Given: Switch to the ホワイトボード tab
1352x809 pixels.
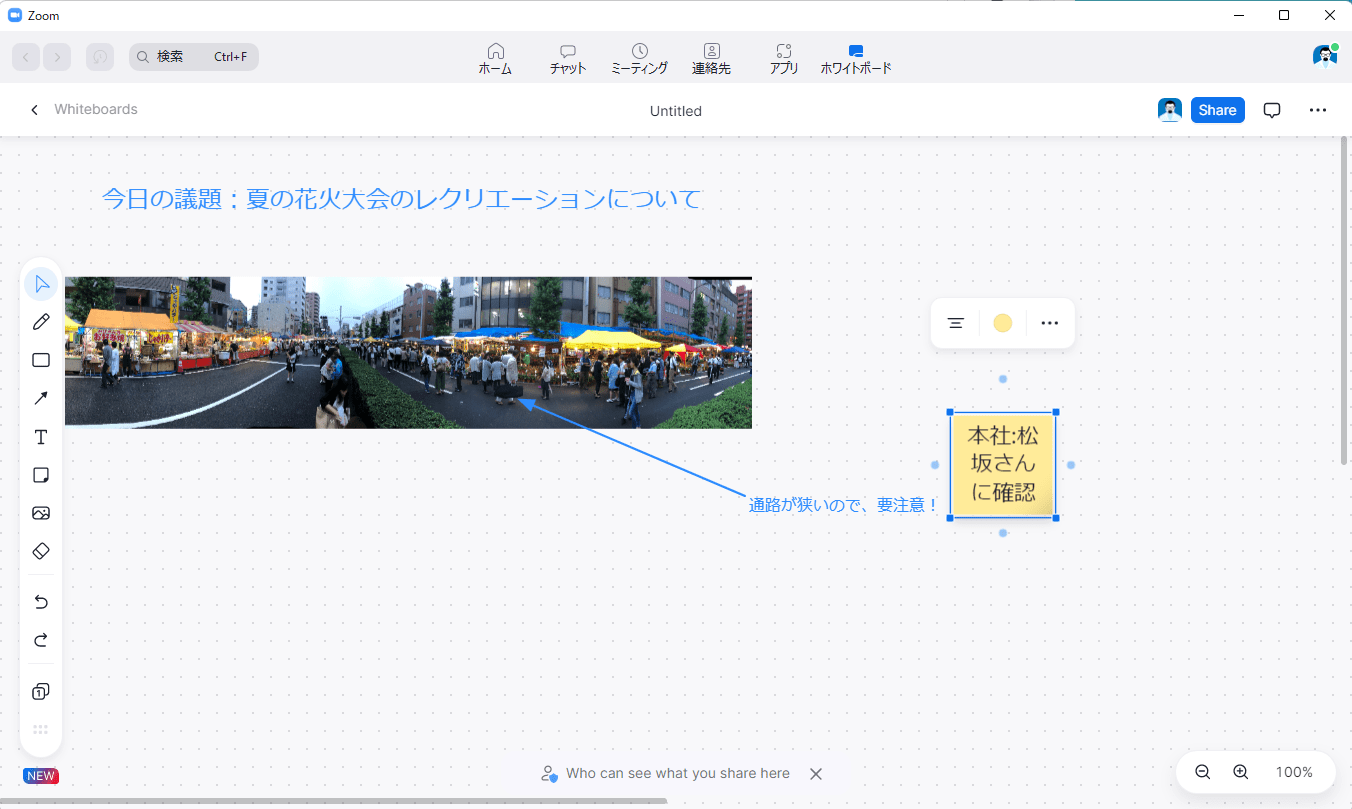Looking at the screenshot, I should point(856,59).
